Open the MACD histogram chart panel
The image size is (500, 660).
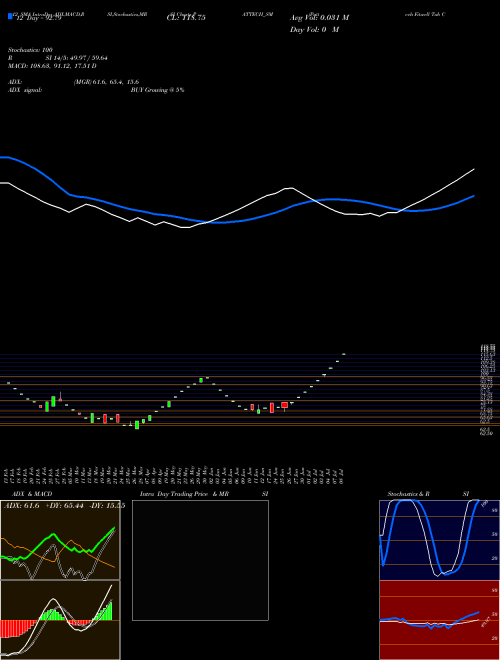[60, 620]
